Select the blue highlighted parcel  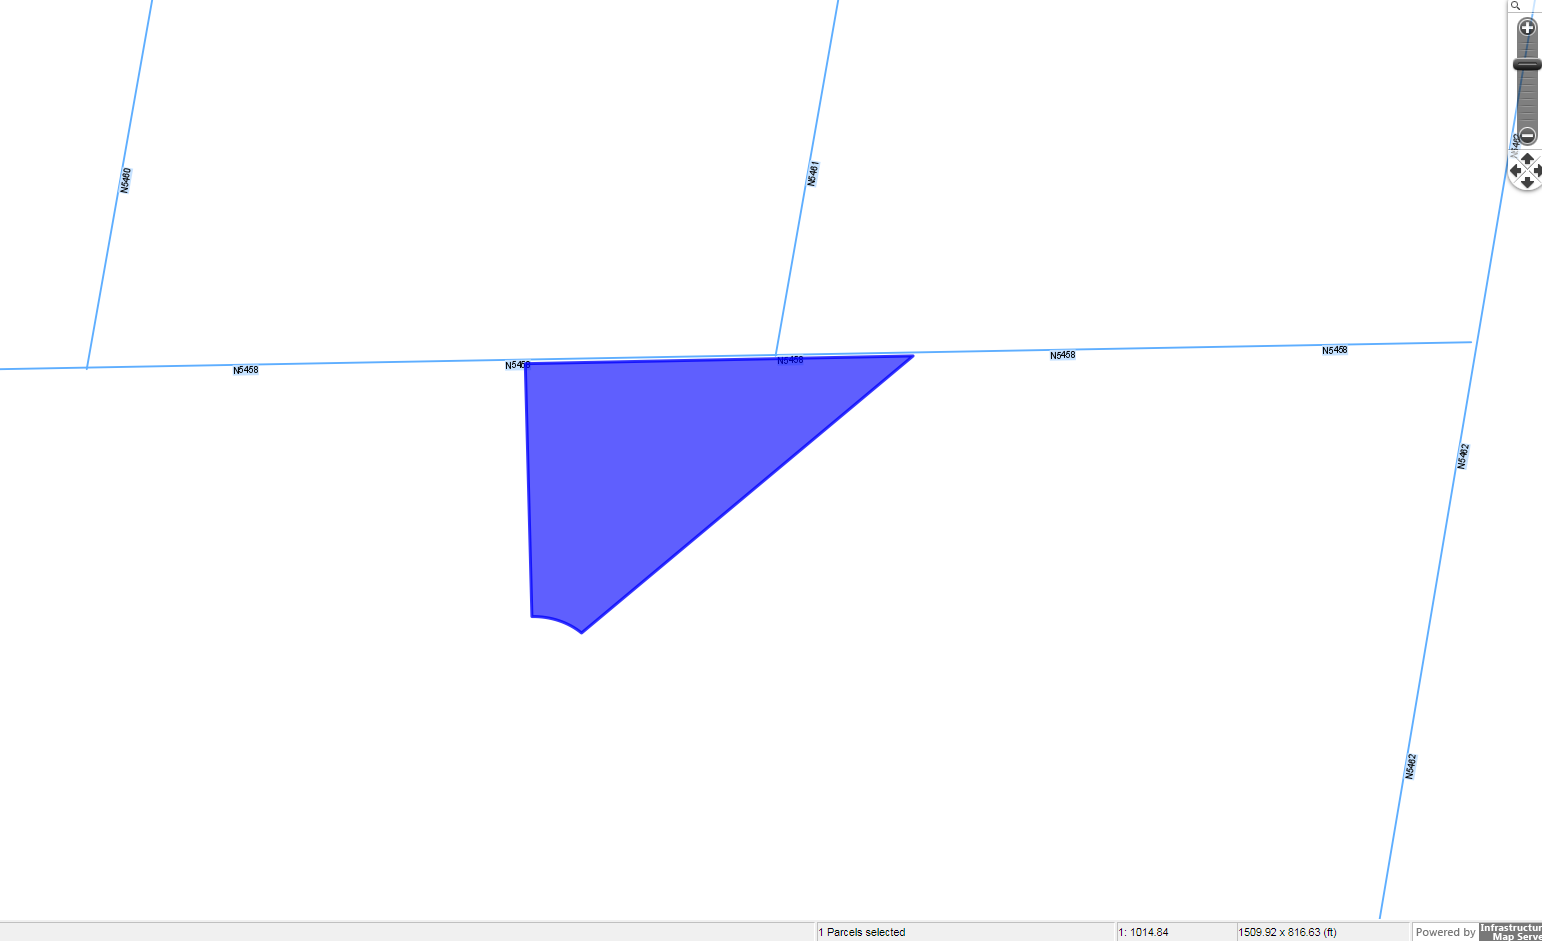640,460
